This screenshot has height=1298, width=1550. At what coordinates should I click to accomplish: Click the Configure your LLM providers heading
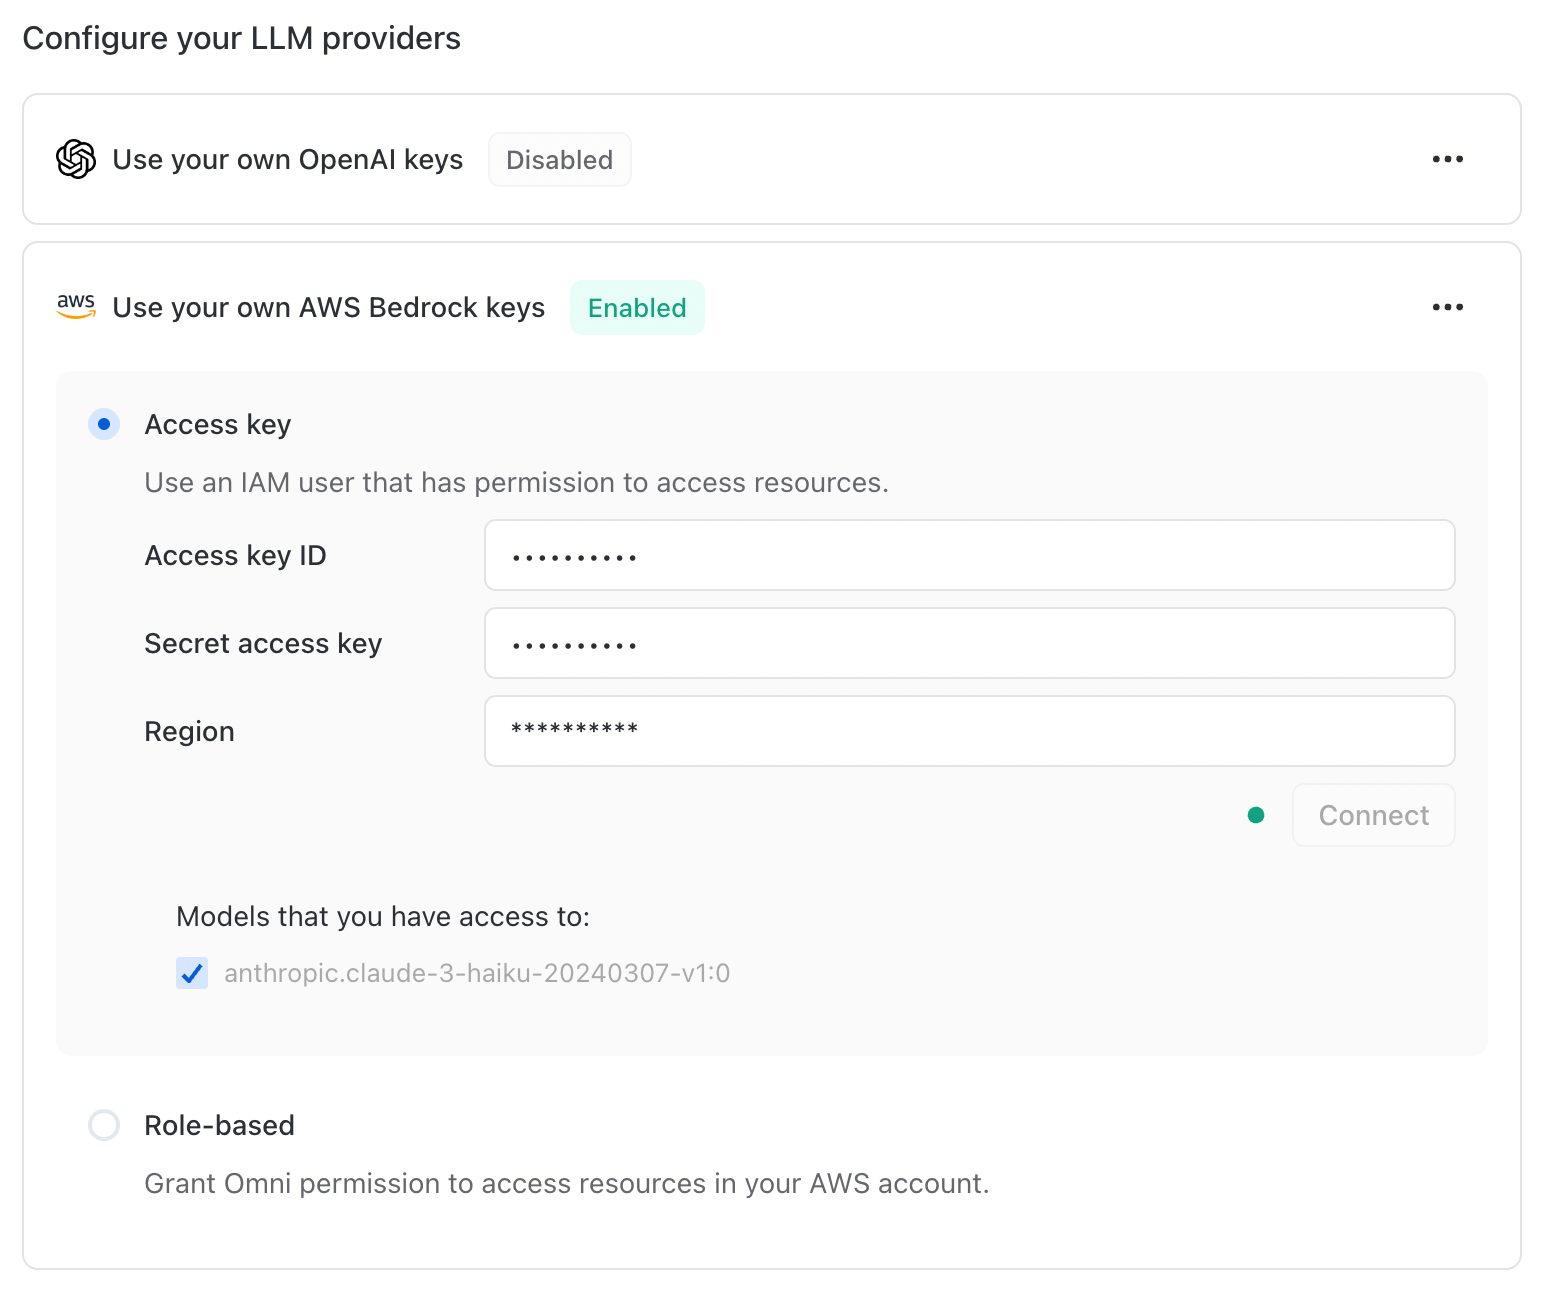[241, 38]
